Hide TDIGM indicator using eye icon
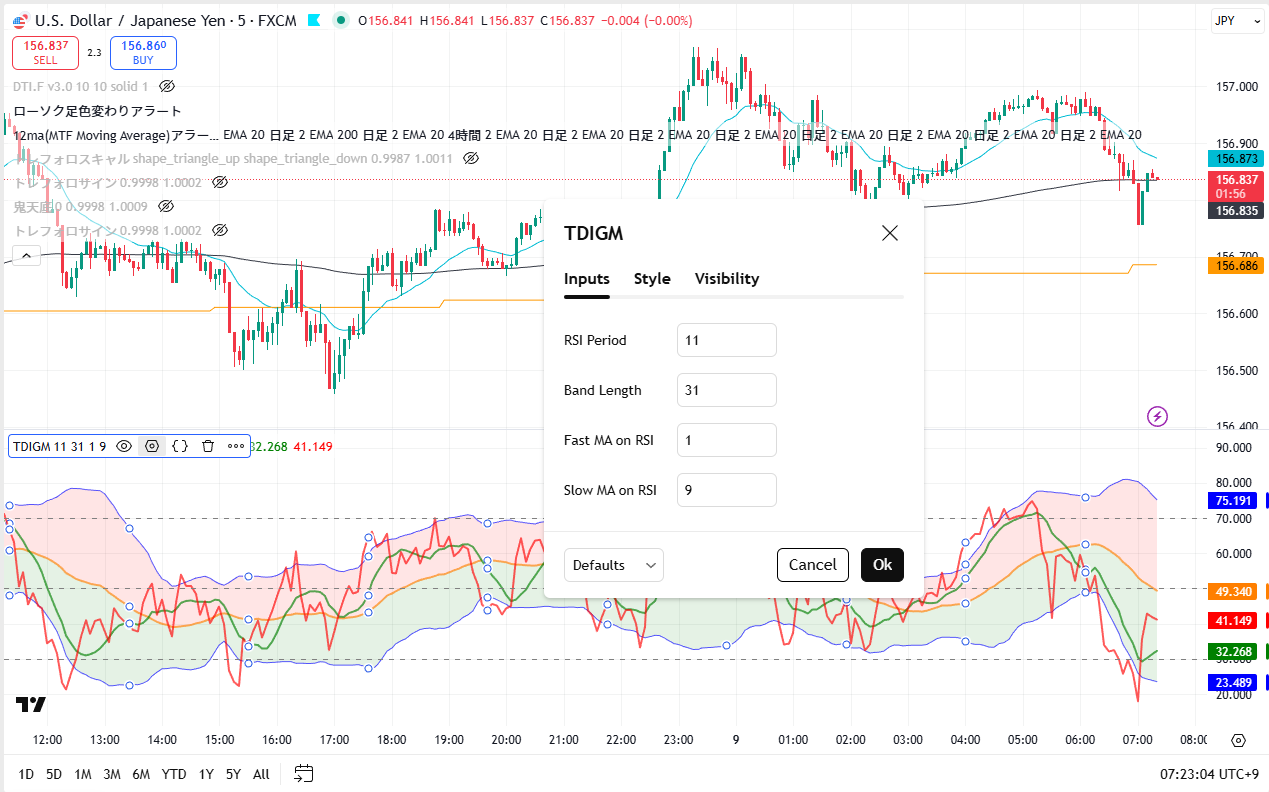This screenshot has height=792, width=1269. pos(124,446)
